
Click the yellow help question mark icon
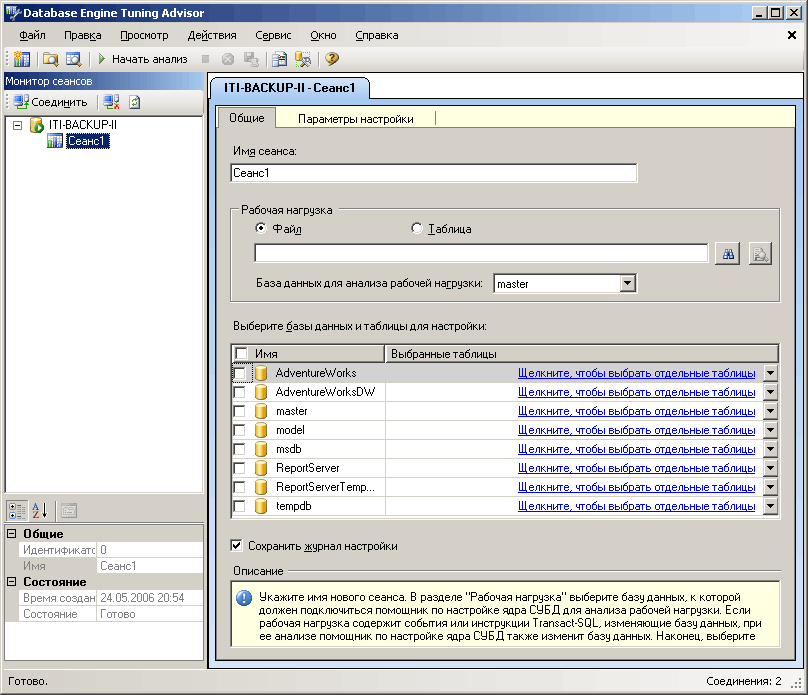tap(331, 59)
